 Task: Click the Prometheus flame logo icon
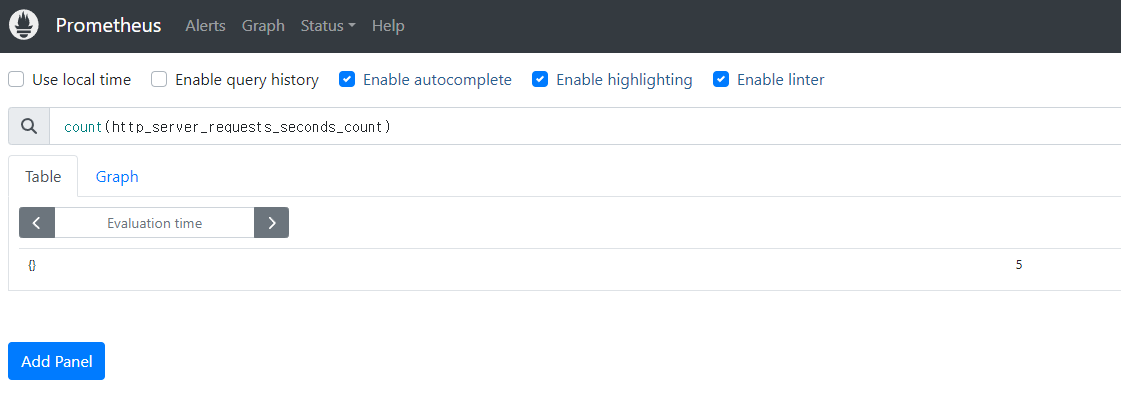[x=24, y=26]
